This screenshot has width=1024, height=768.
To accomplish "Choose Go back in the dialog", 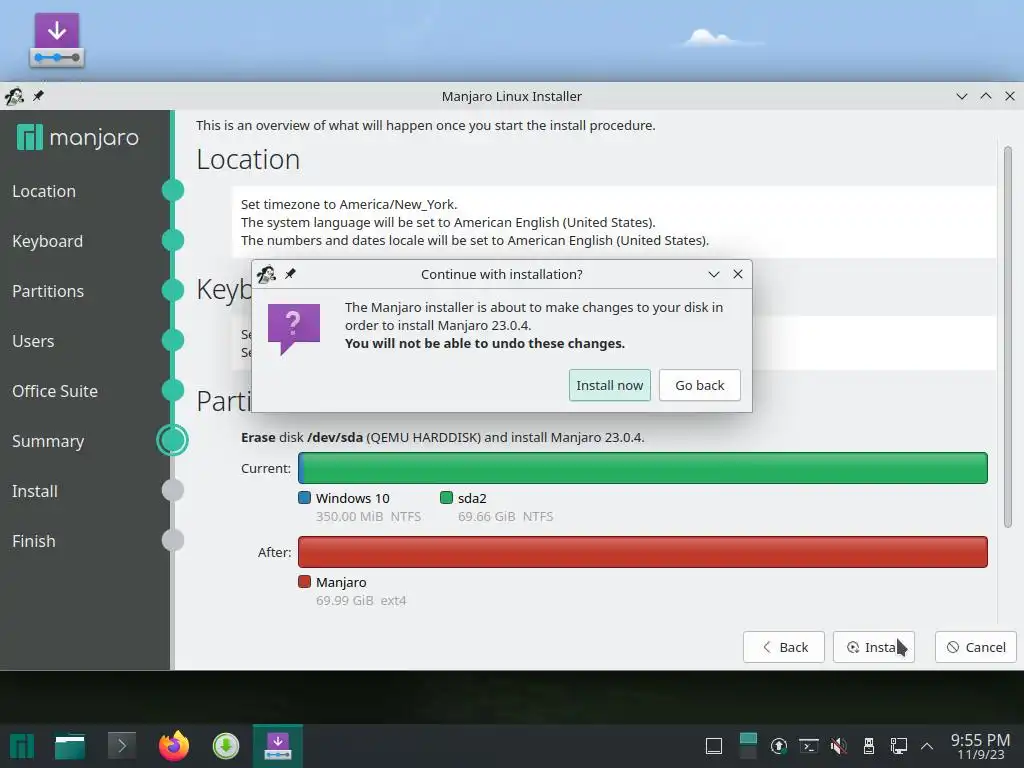I will (699, 385).
